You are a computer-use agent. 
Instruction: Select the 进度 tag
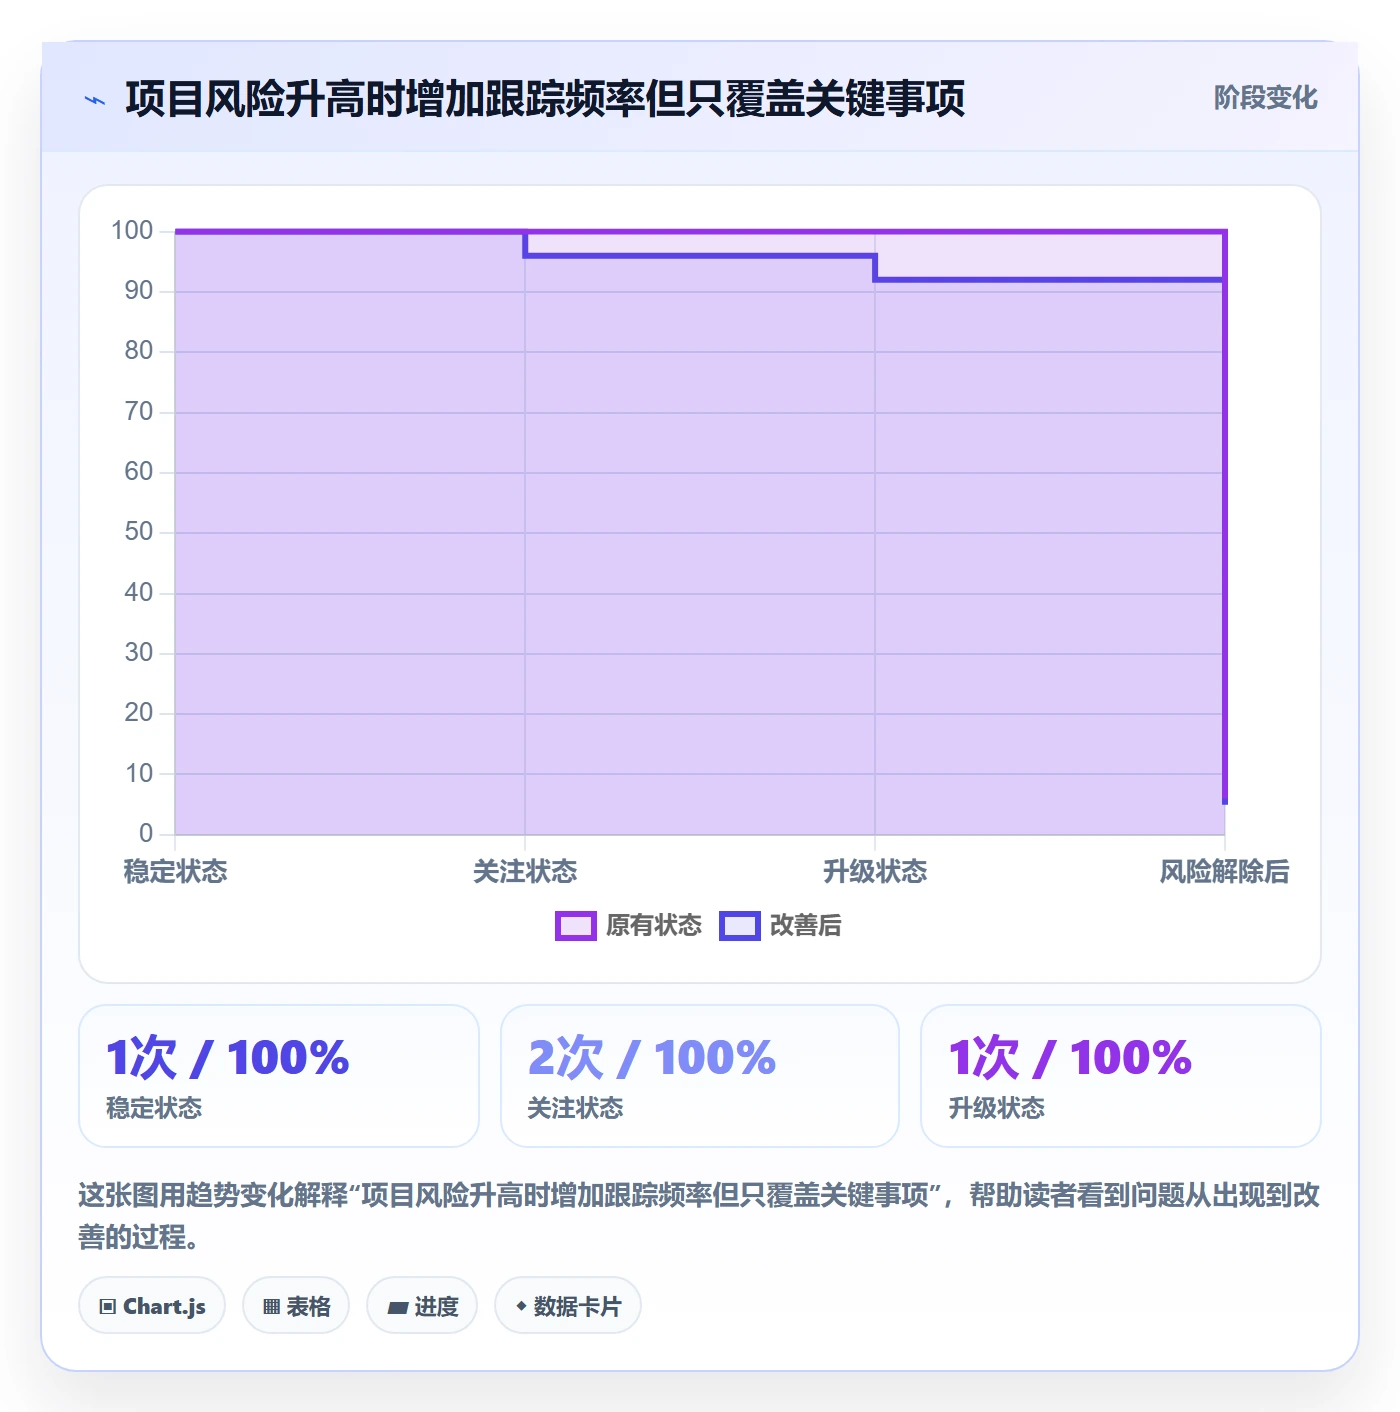point(422,1305)
